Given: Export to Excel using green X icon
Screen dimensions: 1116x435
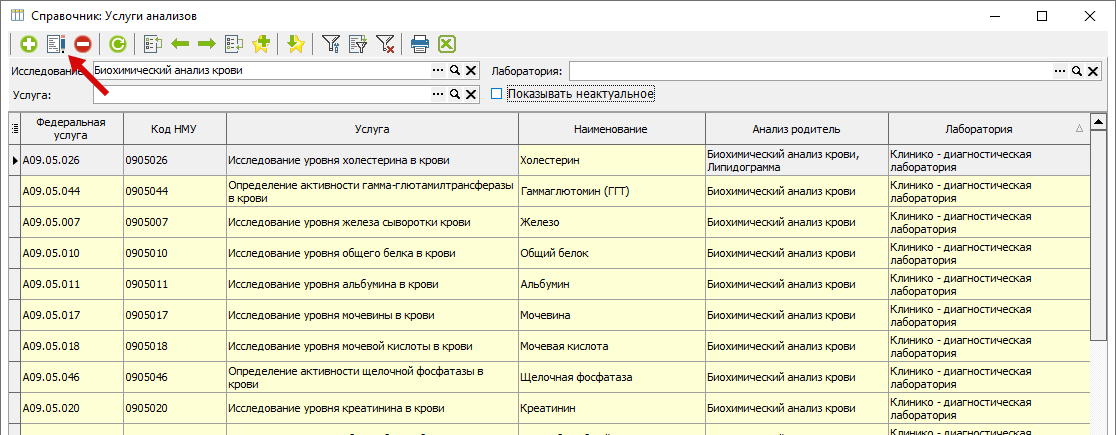Looking at the screenshot, I should 447,44.
